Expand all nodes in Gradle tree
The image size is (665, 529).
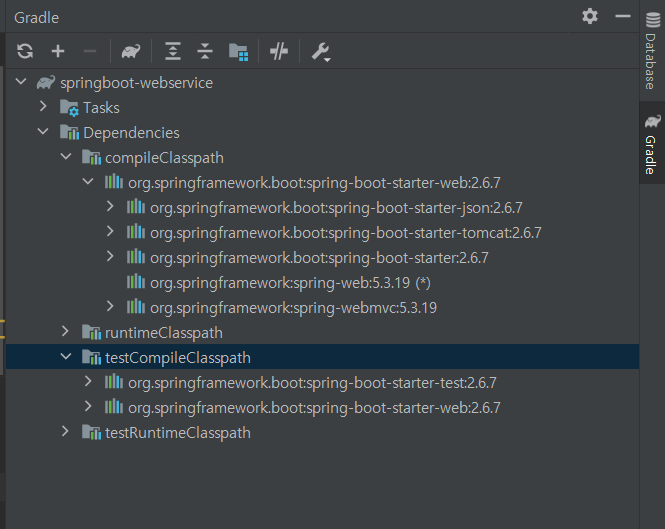173,51
